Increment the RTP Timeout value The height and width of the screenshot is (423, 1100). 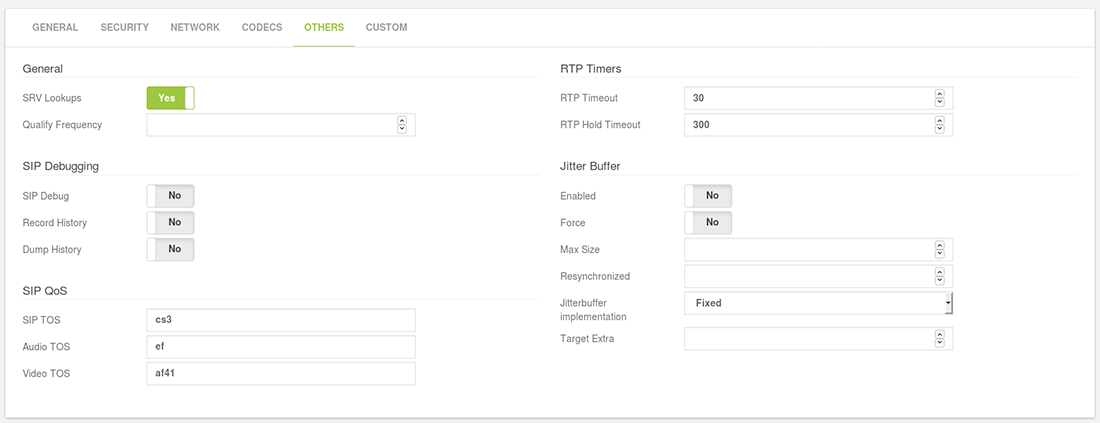point(940,94)
